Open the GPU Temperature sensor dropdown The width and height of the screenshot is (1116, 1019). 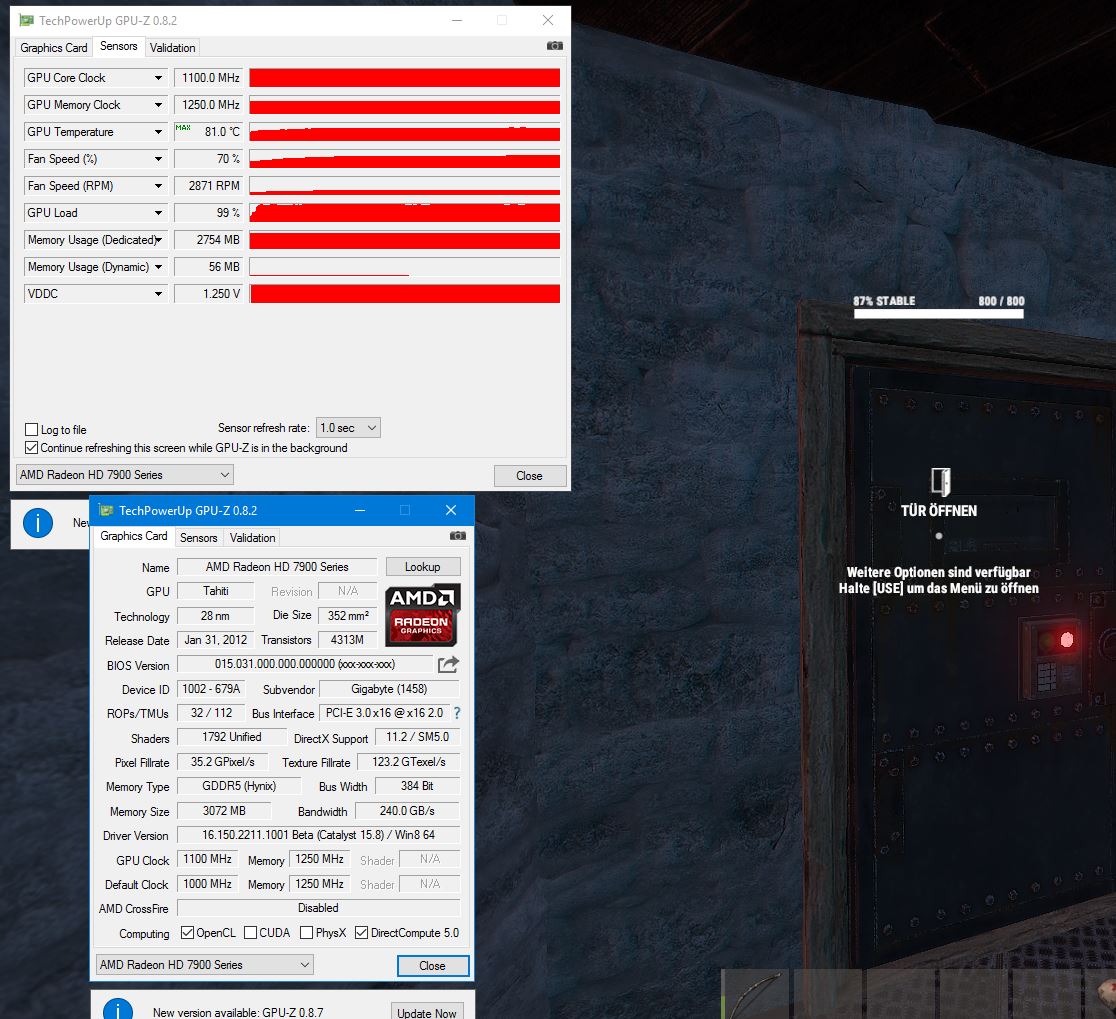158,132
